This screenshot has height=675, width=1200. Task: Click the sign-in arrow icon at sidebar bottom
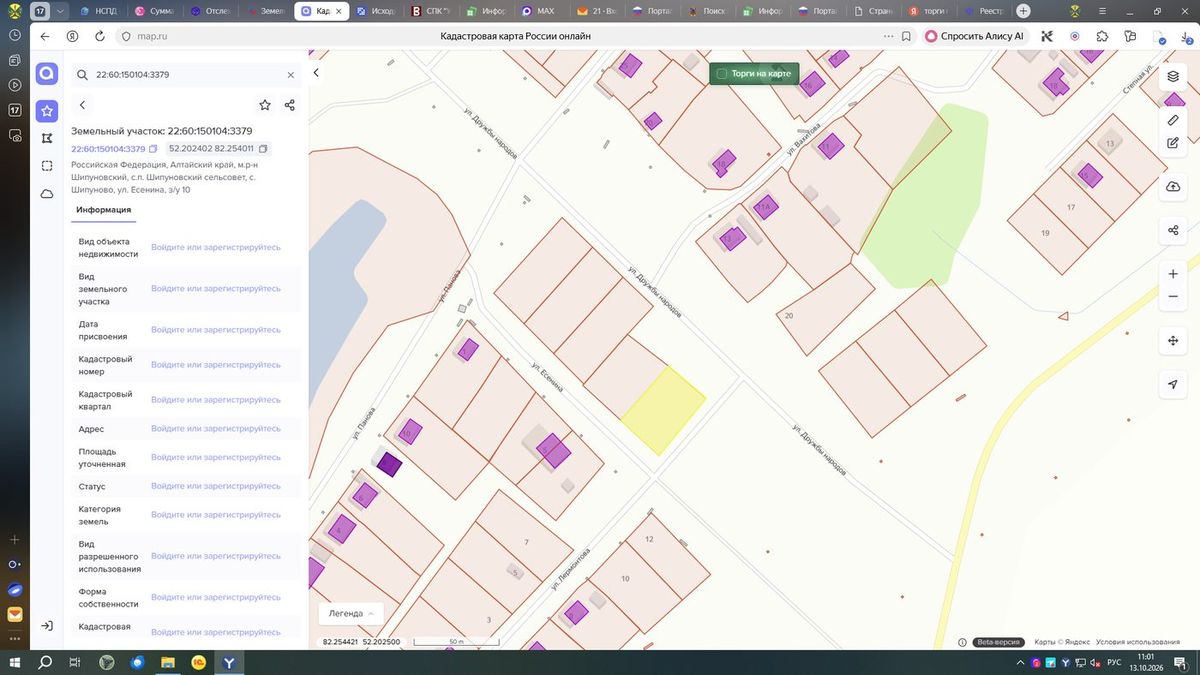(x=47, y=626)
